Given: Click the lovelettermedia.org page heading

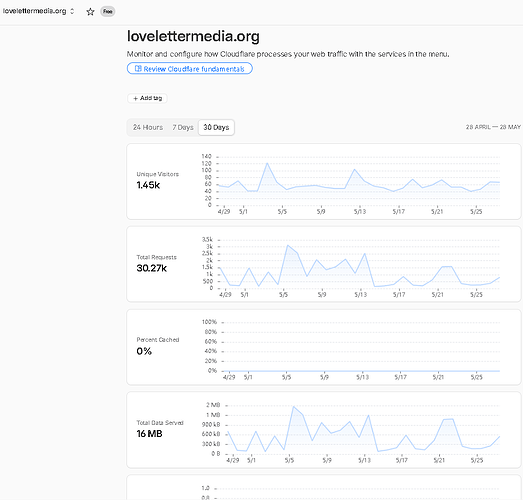Looking at the screenshot, I should [x=193, y=36].
